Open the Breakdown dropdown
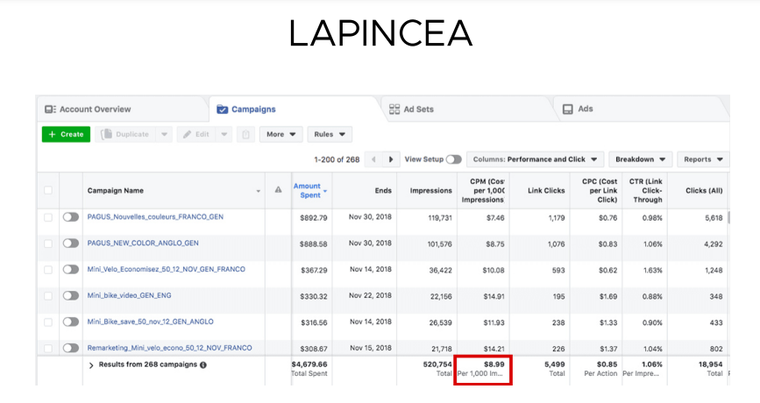 (x=640, y=160)
